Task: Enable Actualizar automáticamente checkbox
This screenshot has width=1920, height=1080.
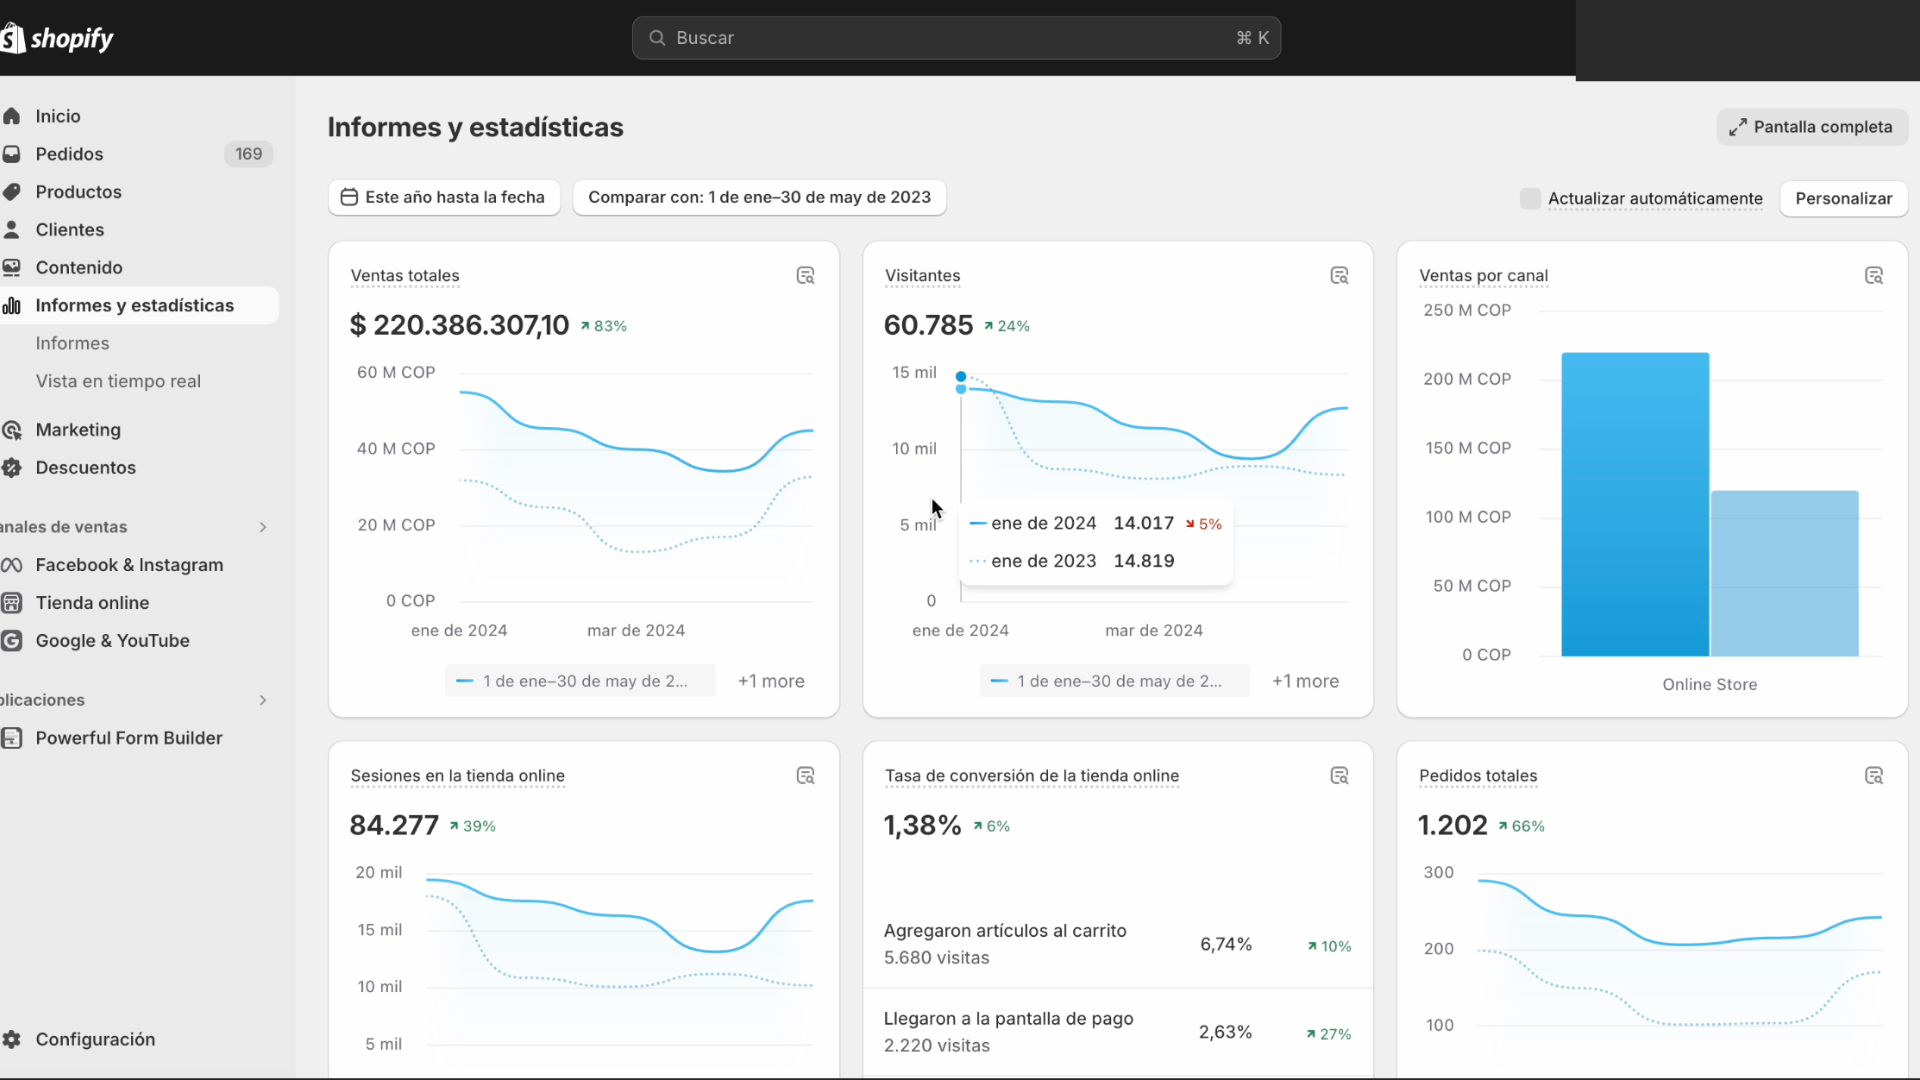Action: (1530, 198)
